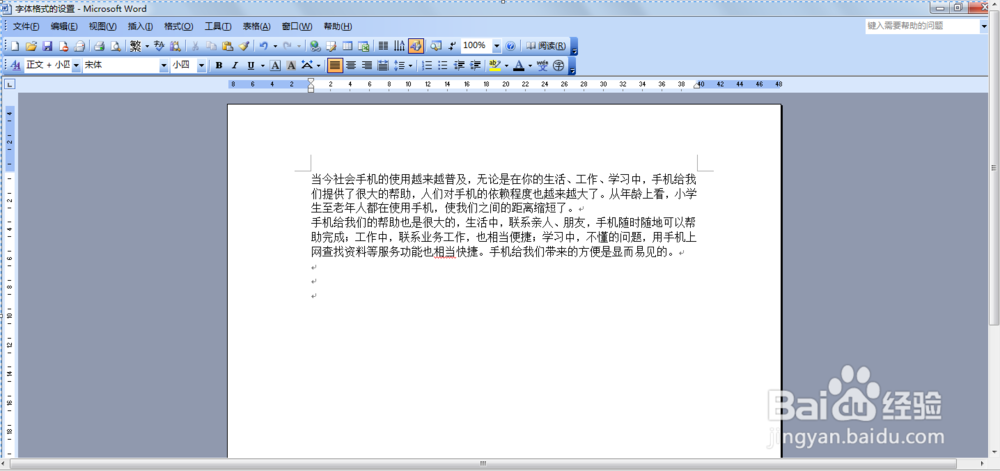Click the 阅读(R) reading layout button
1000x471 pixels.
(546, 46)
